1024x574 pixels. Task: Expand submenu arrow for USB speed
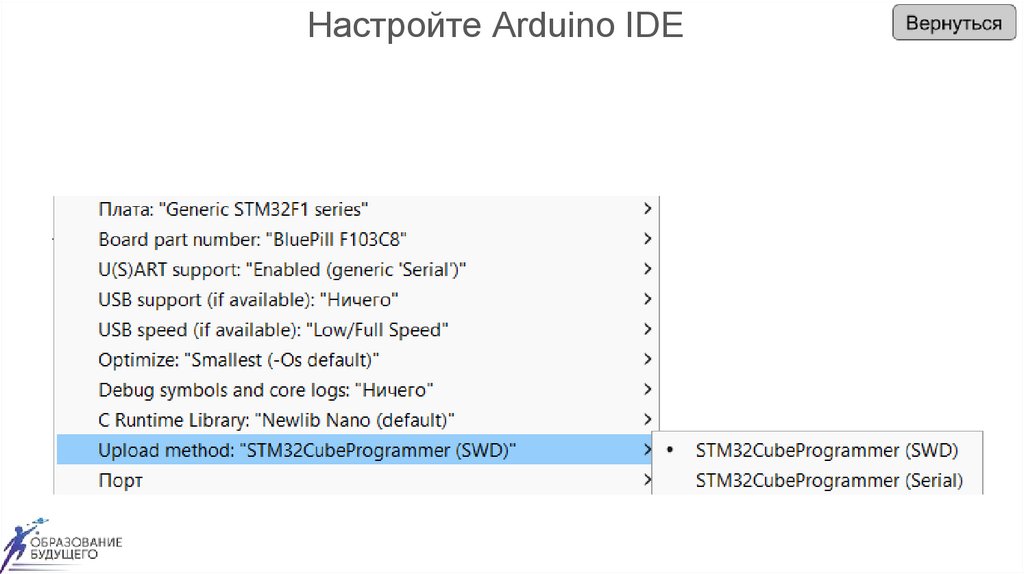pyautogui.click(x=647, y=328)
